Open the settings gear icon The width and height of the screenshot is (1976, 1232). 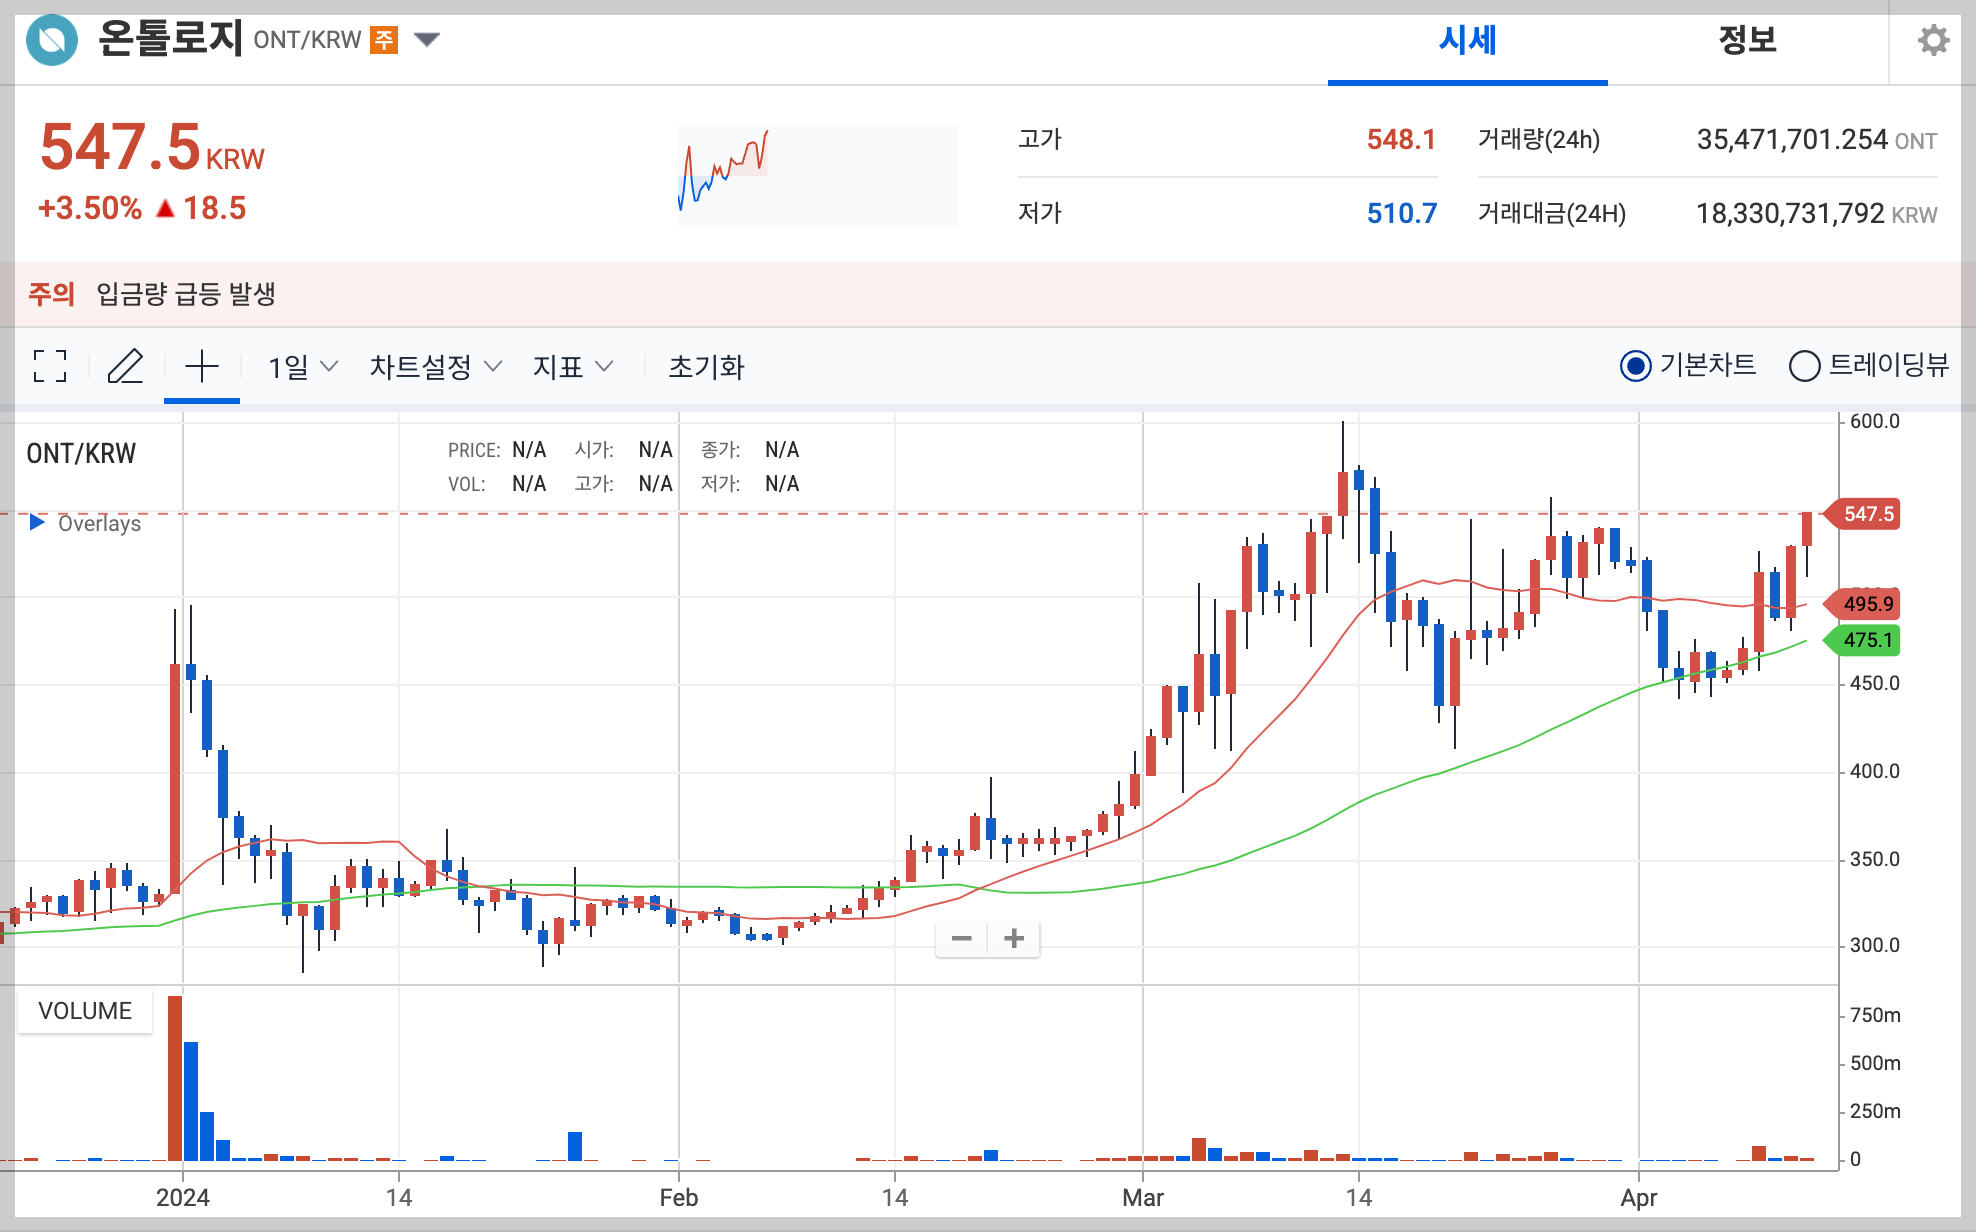pos(1933,41)
